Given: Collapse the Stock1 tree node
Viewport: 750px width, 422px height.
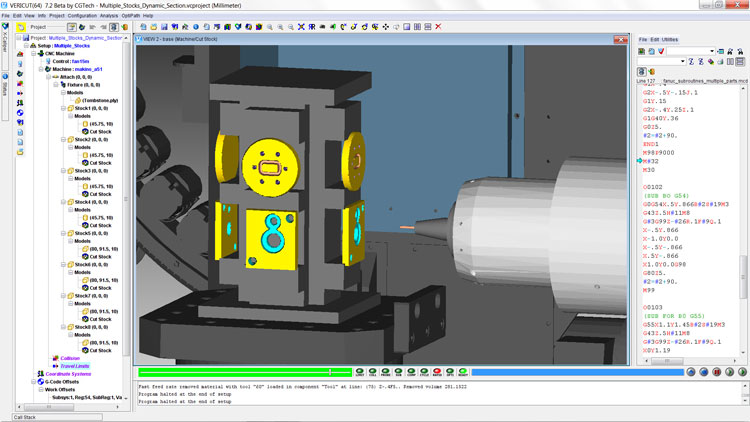Looking at the screenshot, I should [62, 108].
